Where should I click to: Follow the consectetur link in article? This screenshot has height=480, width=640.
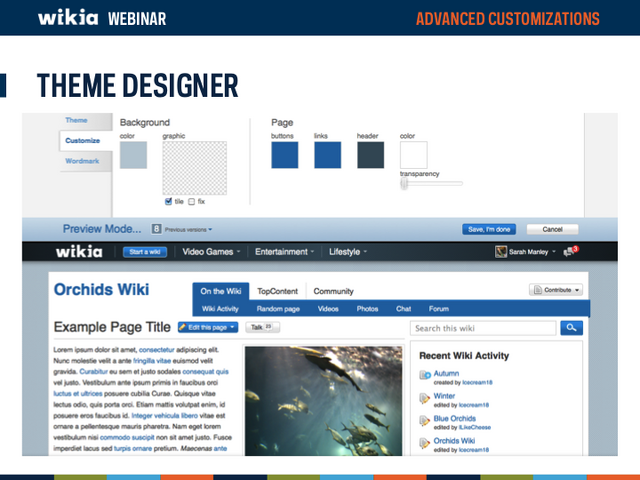[x=157, y=350]
